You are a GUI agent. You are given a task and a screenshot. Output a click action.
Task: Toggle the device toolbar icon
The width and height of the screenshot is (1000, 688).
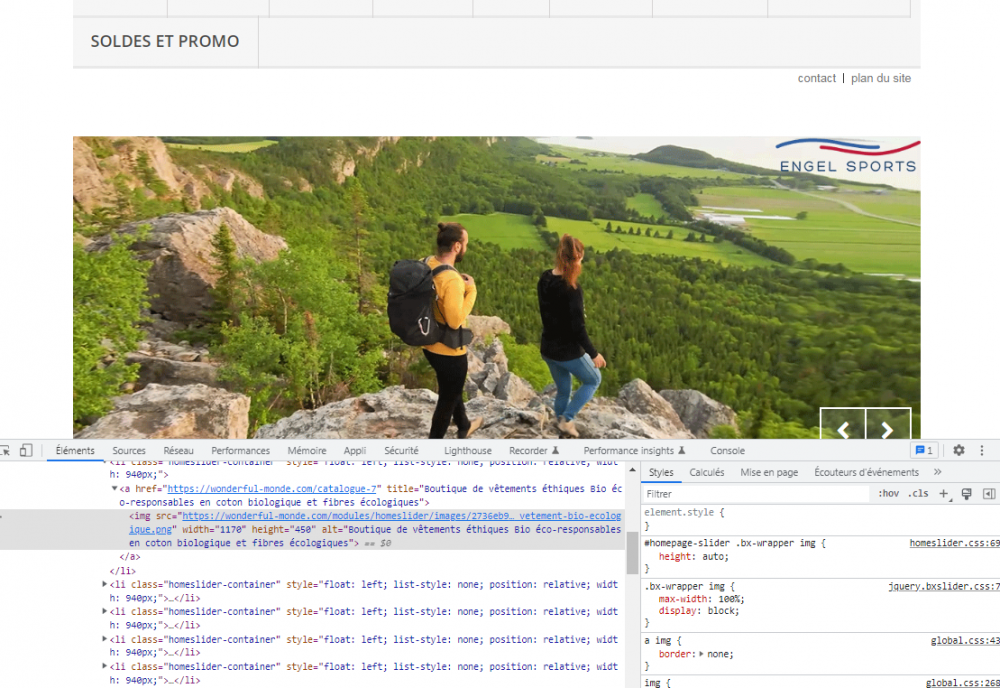pyautogui.click(x=26, y=450)
